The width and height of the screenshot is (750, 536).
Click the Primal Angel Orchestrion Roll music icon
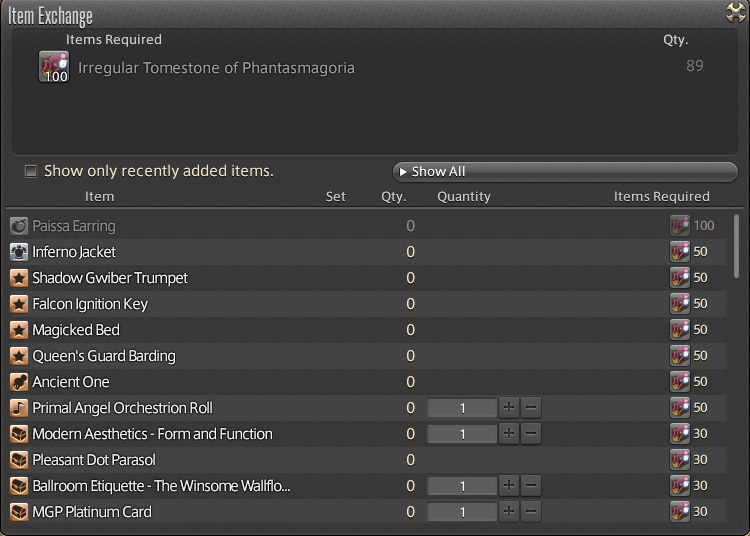tap(19, 408)
